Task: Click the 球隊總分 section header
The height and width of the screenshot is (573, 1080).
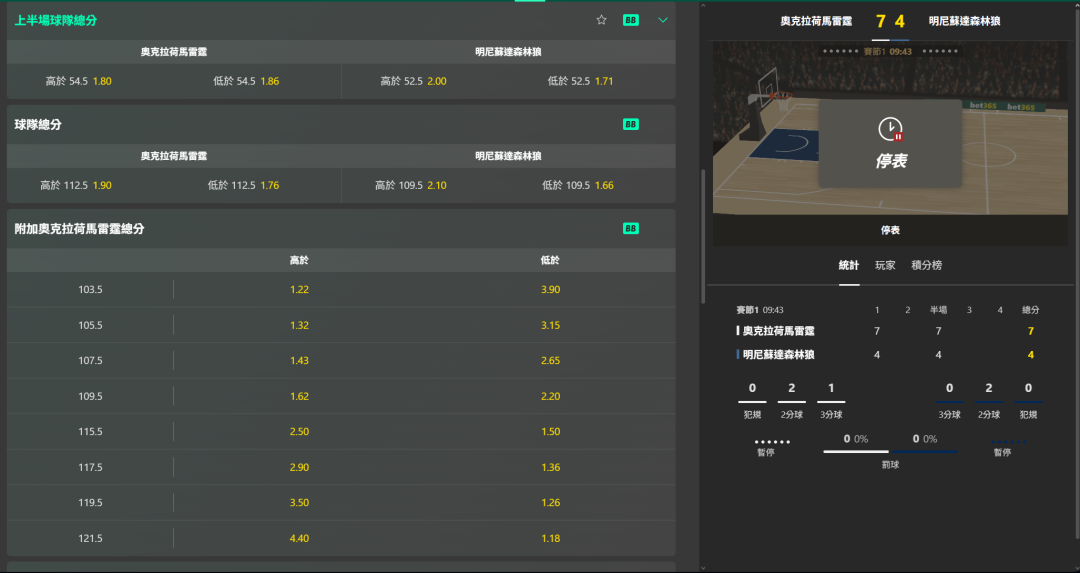Action: (341, 125)
